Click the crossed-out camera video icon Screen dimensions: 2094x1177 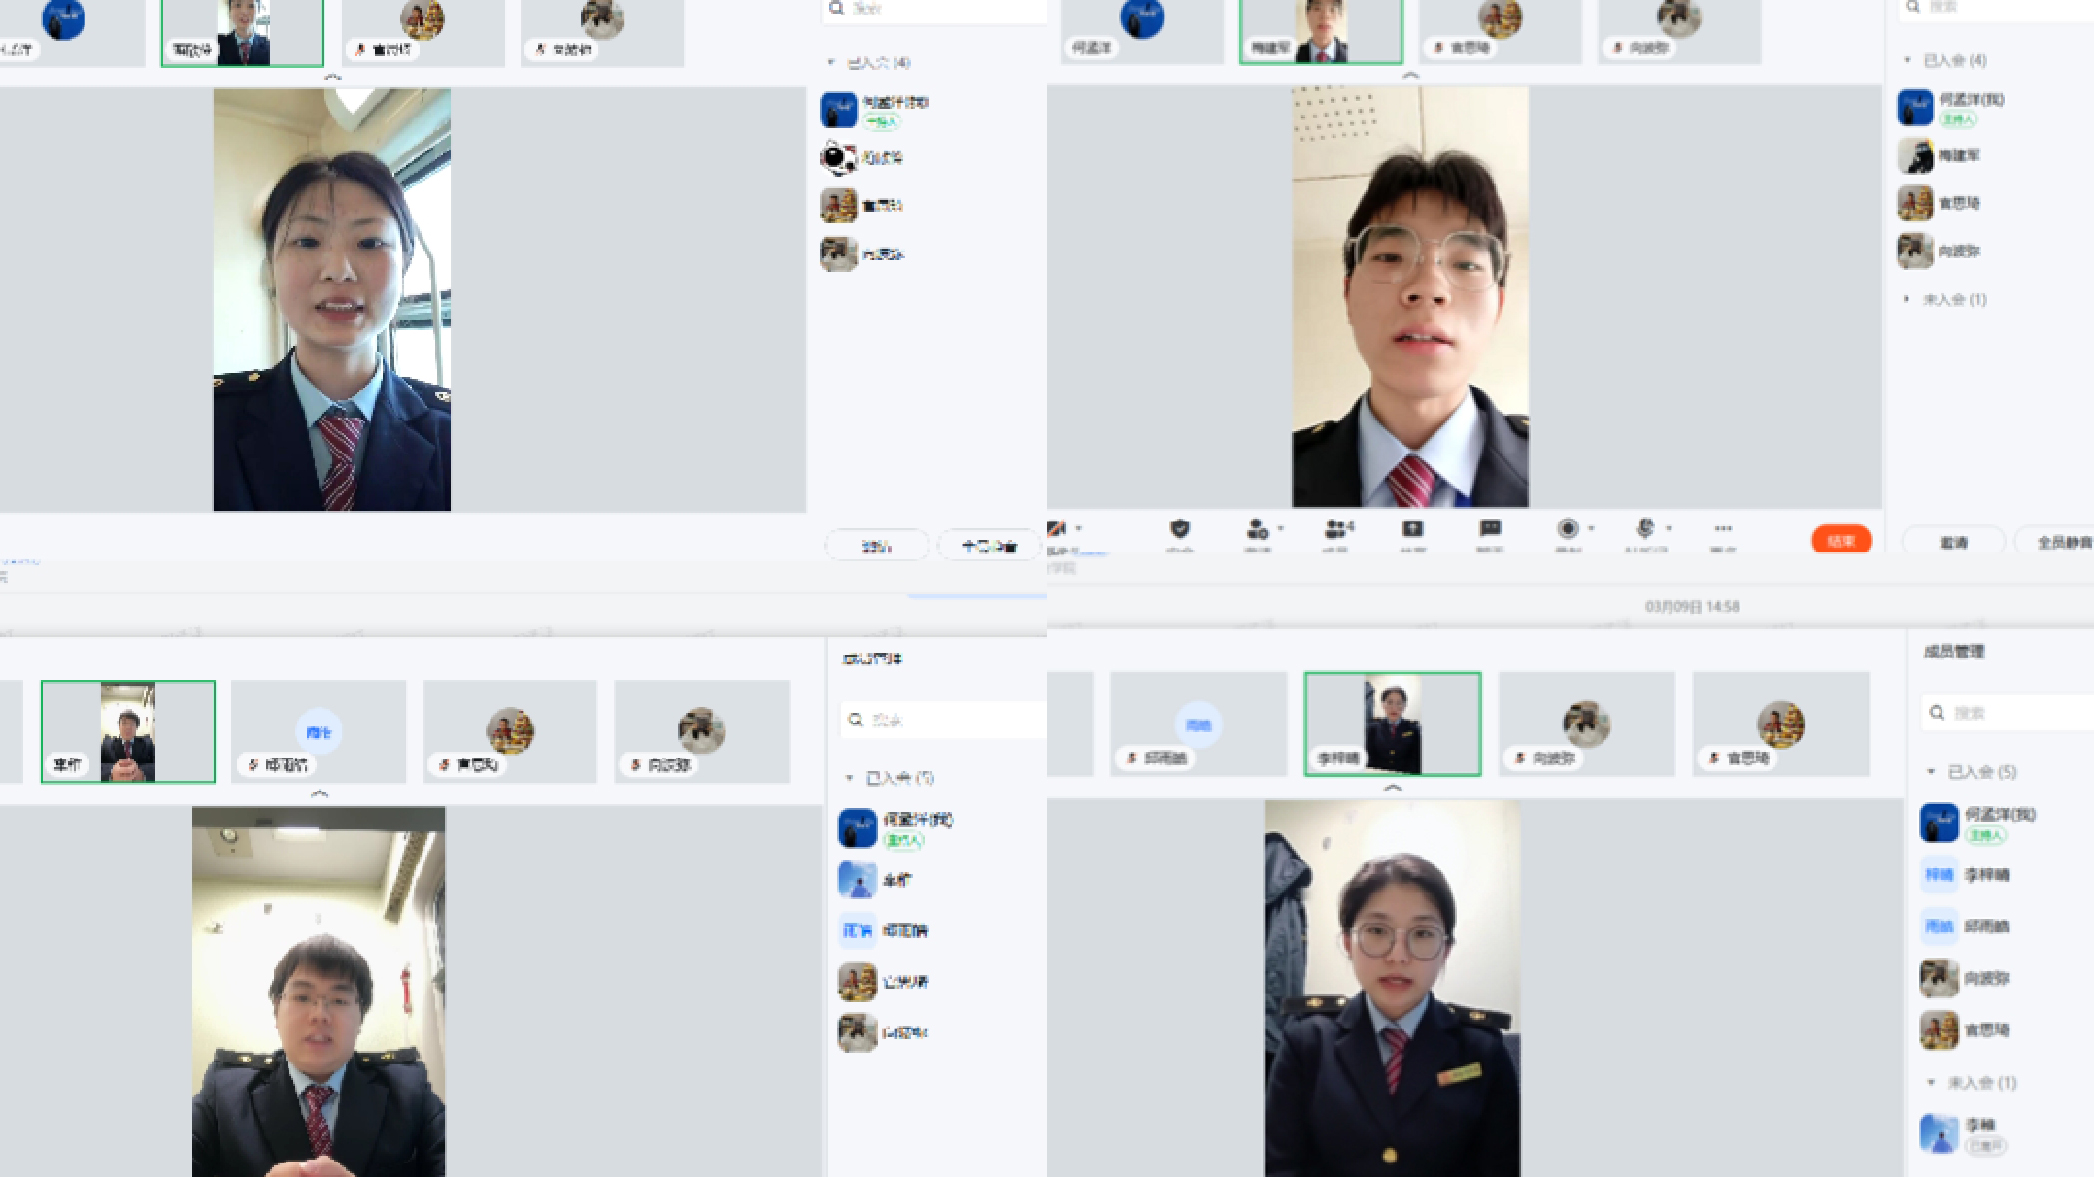tap(1057, 528)
